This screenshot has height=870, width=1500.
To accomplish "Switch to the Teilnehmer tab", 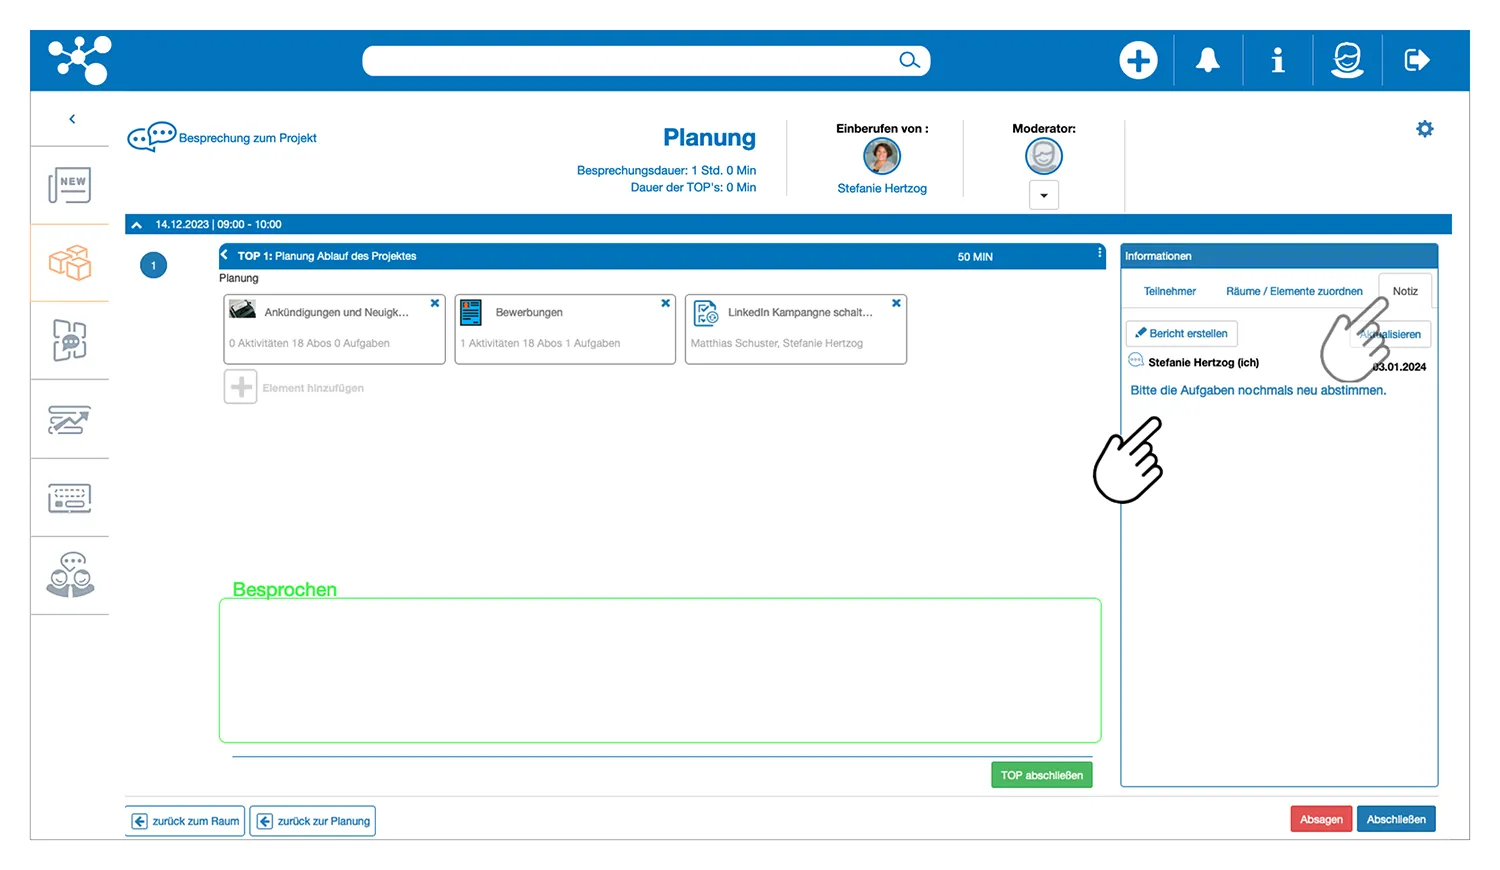I will [x=1169, y=291].
